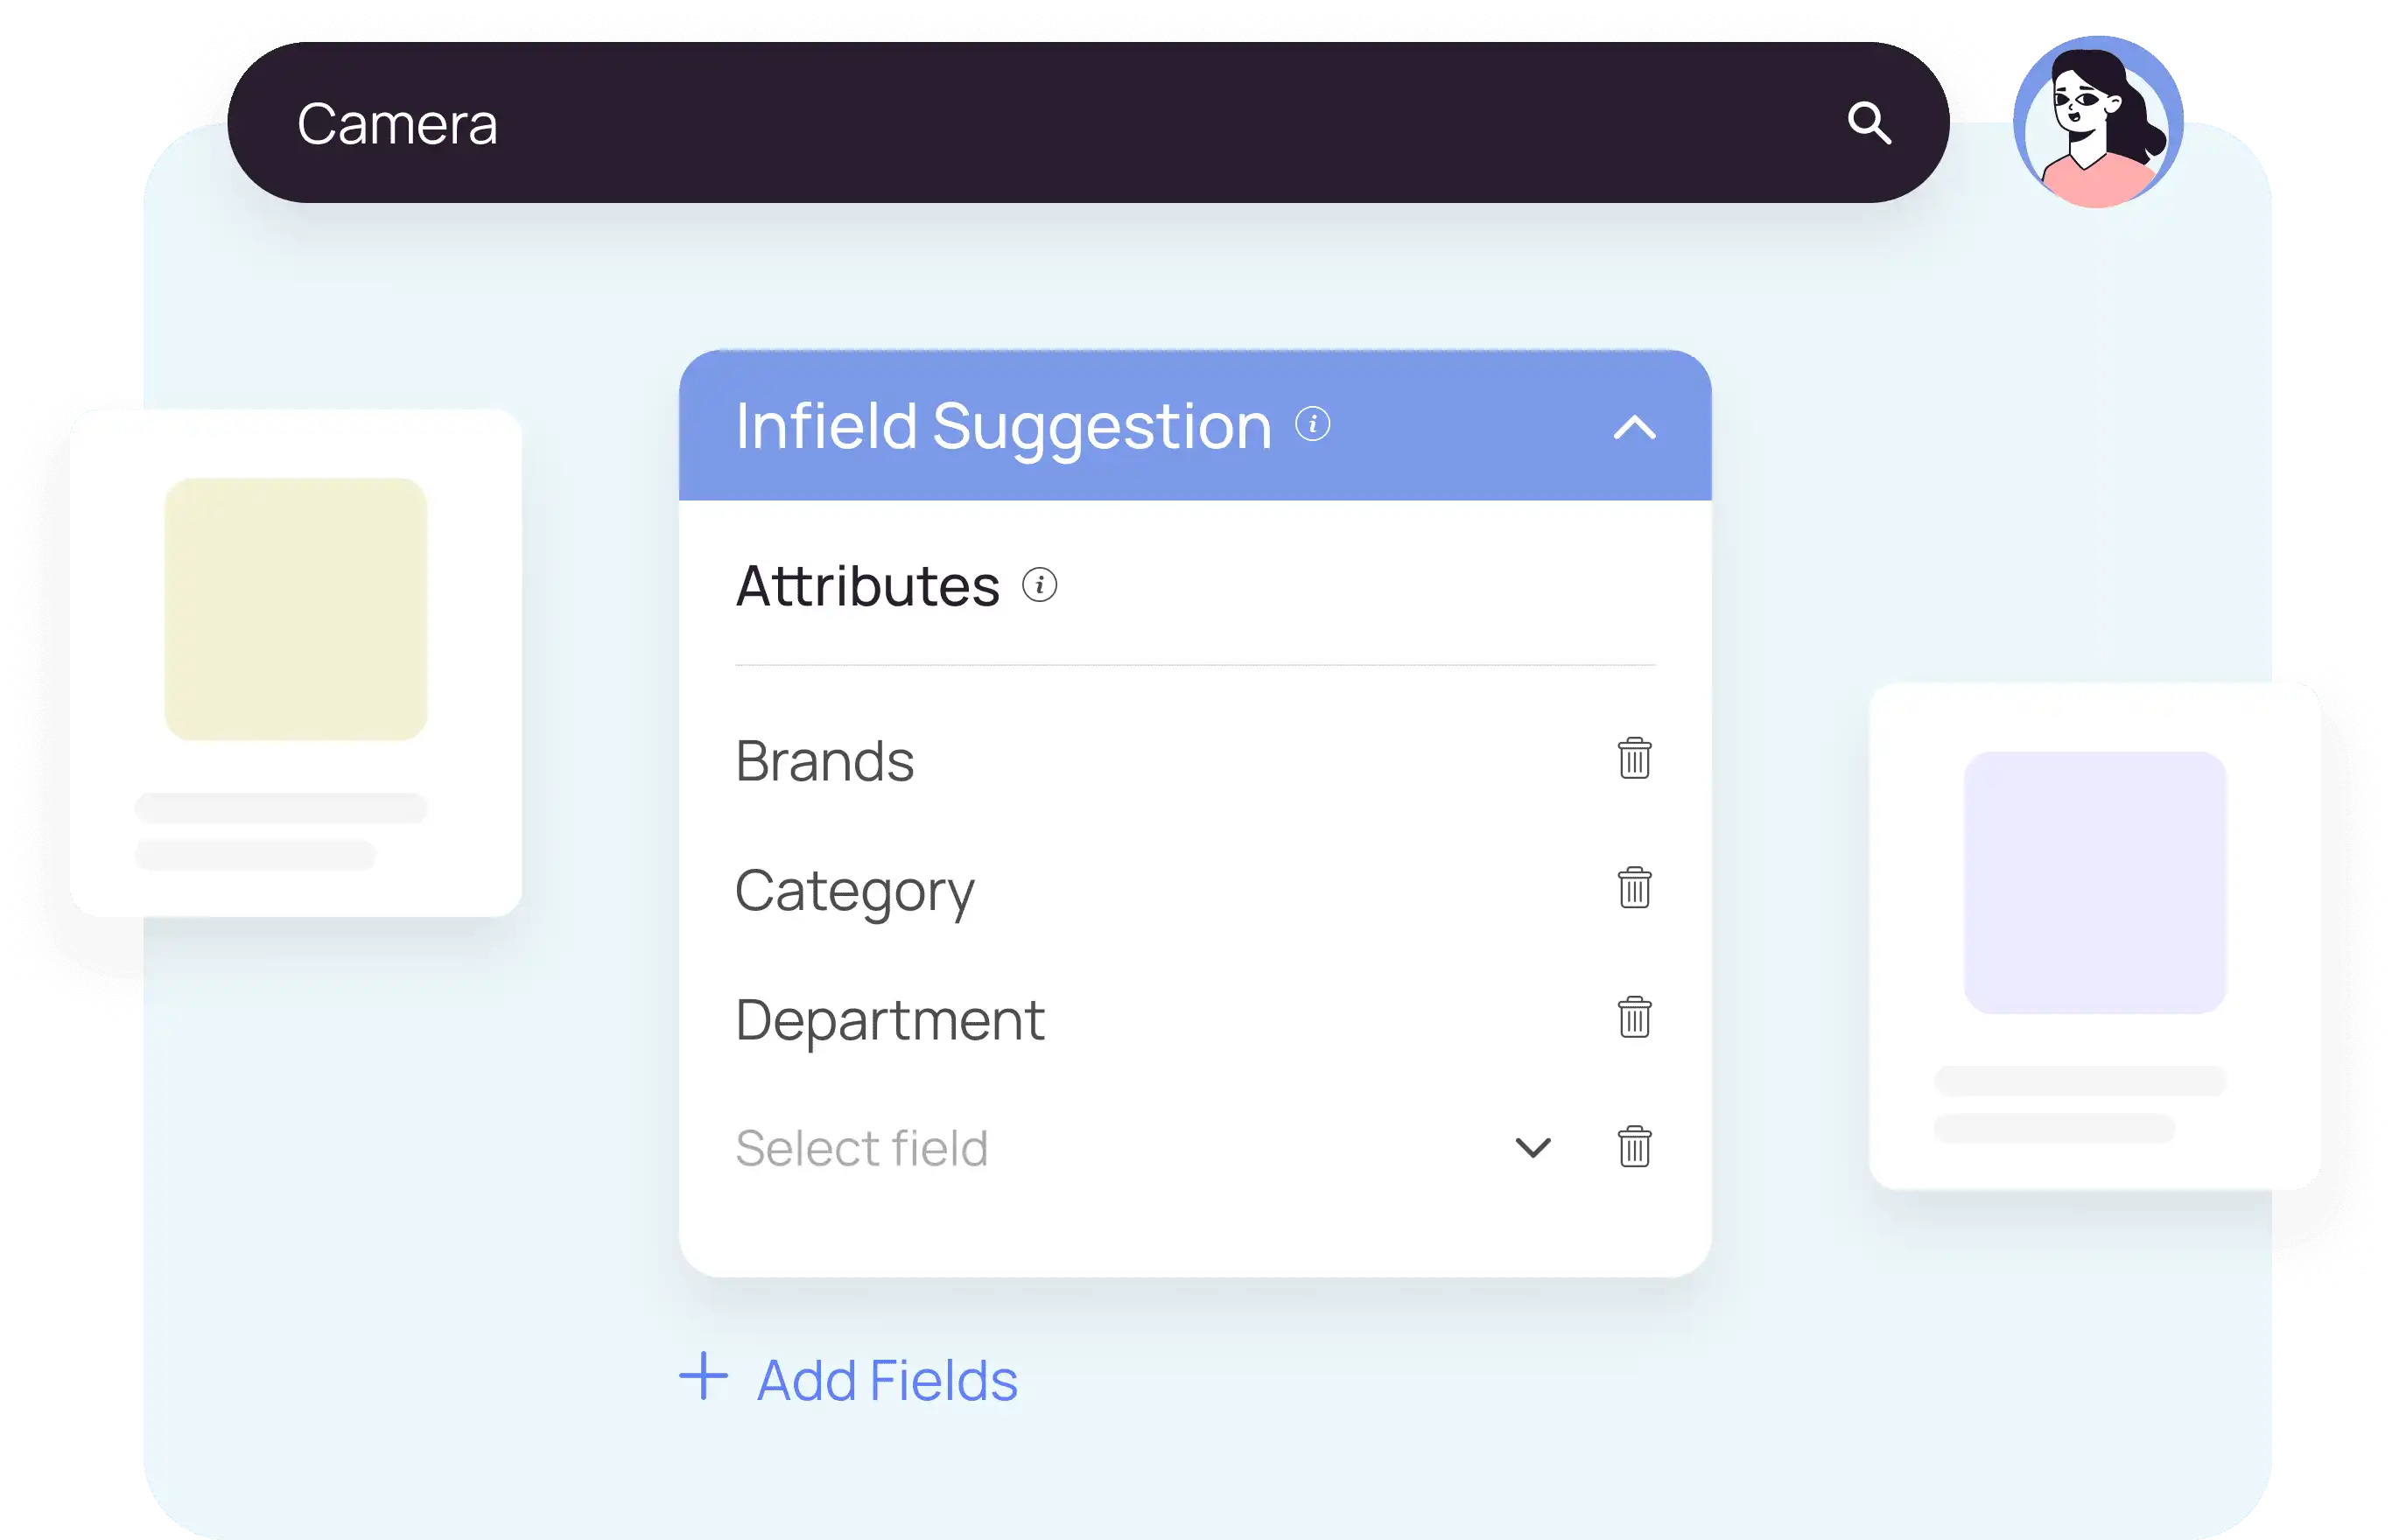Click the Select field placeholder text

pos(861,1148)
